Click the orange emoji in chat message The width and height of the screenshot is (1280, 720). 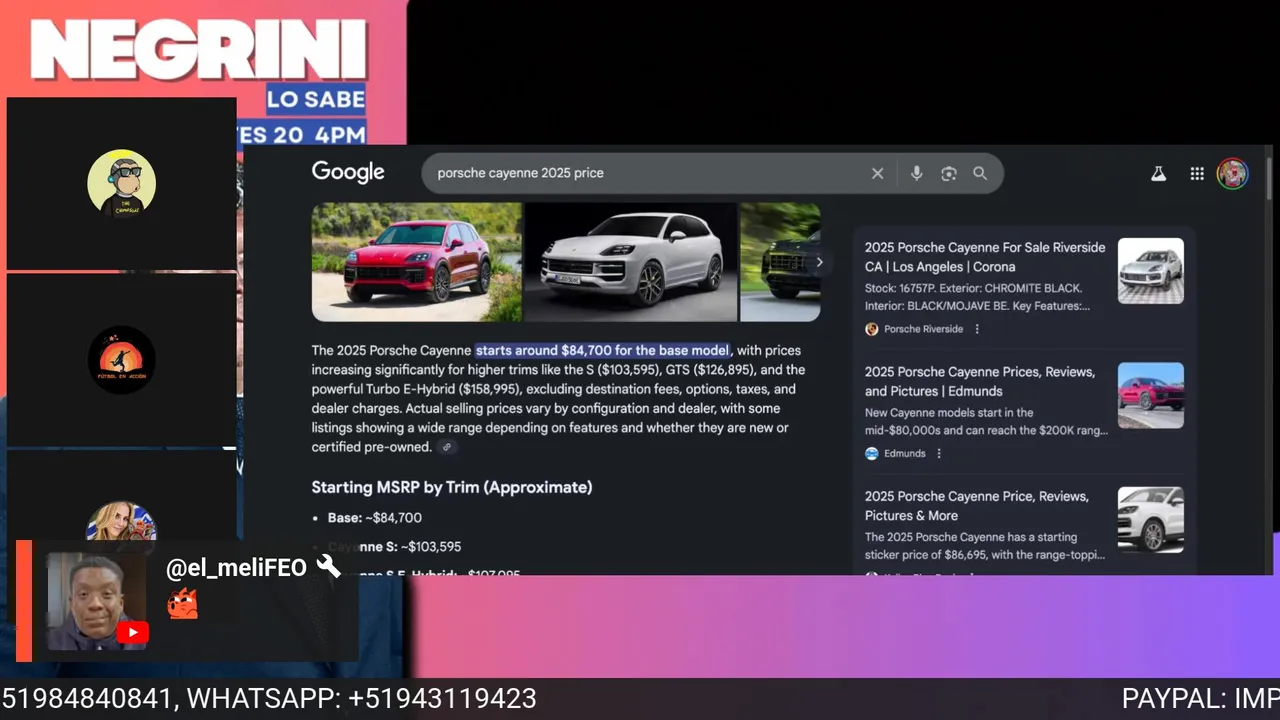click(x=182, y=604)
